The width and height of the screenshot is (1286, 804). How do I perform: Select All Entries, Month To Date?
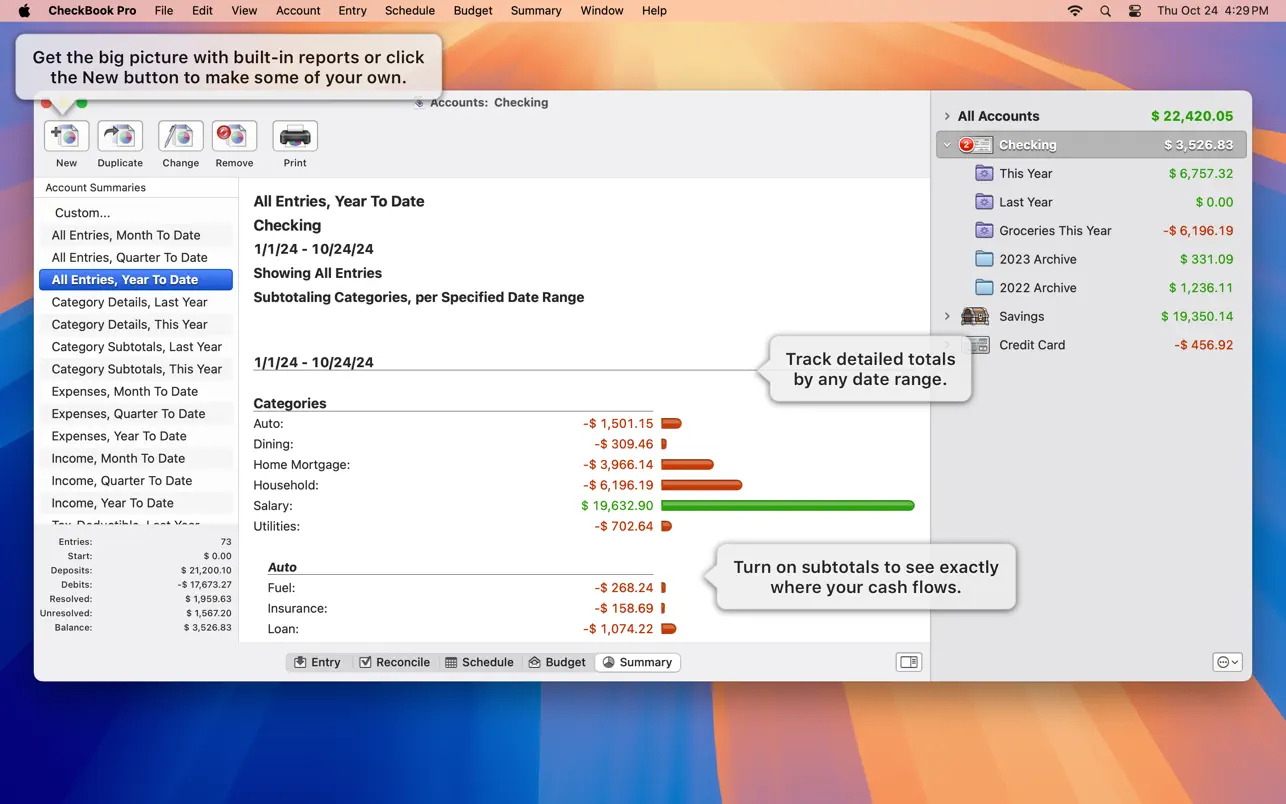(x=136, y=235)
